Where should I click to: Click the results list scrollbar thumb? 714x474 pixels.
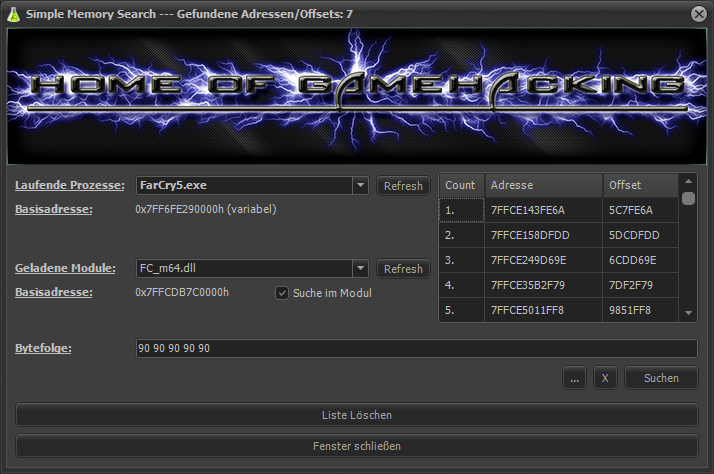(x=688, y=199)
